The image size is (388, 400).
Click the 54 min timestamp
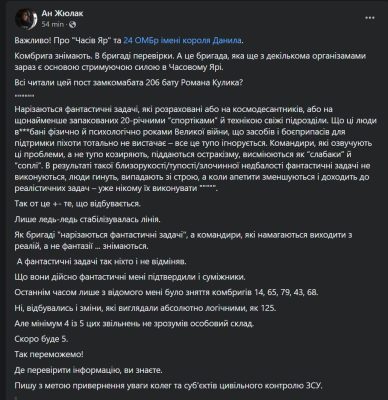pyautogui.click(x=53, y=24)
